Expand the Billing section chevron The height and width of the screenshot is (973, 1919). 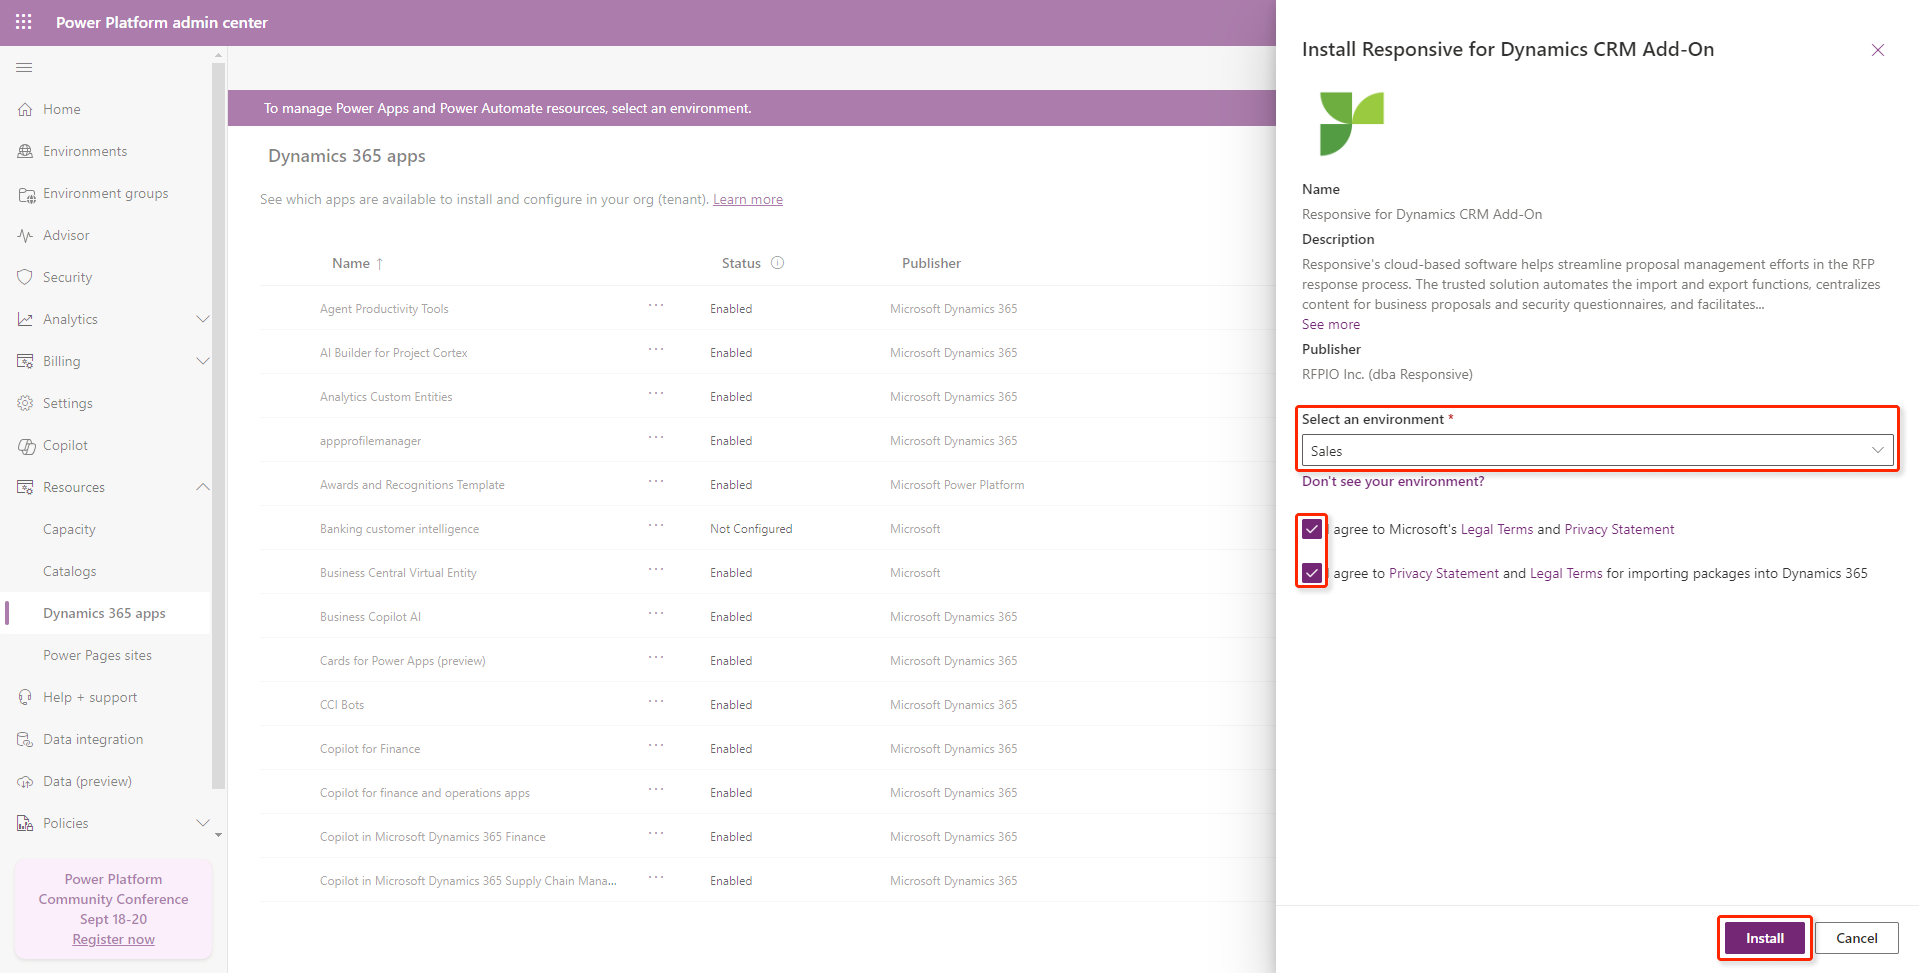[203, 361]
